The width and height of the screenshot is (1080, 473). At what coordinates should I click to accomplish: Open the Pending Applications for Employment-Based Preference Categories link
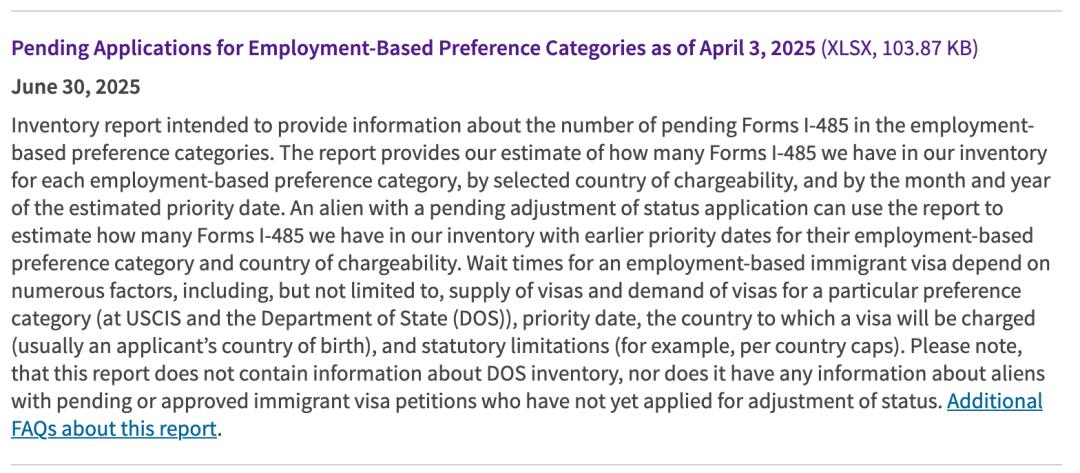(x=413, y=49)
